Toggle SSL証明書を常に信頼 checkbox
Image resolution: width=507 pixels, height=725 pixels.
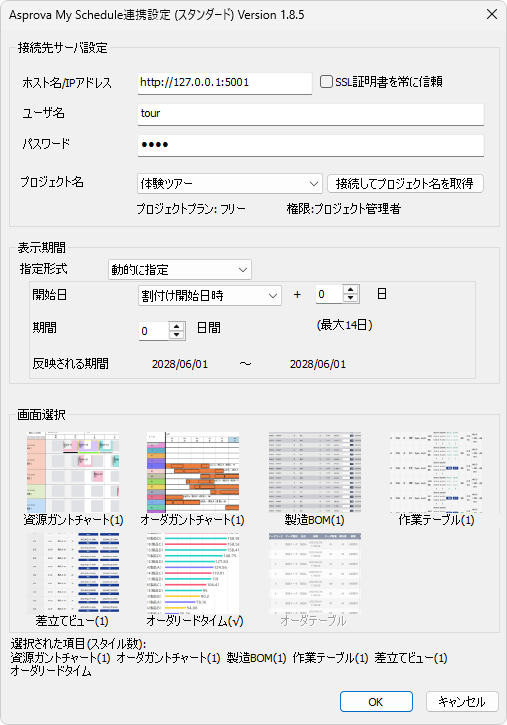326,82
